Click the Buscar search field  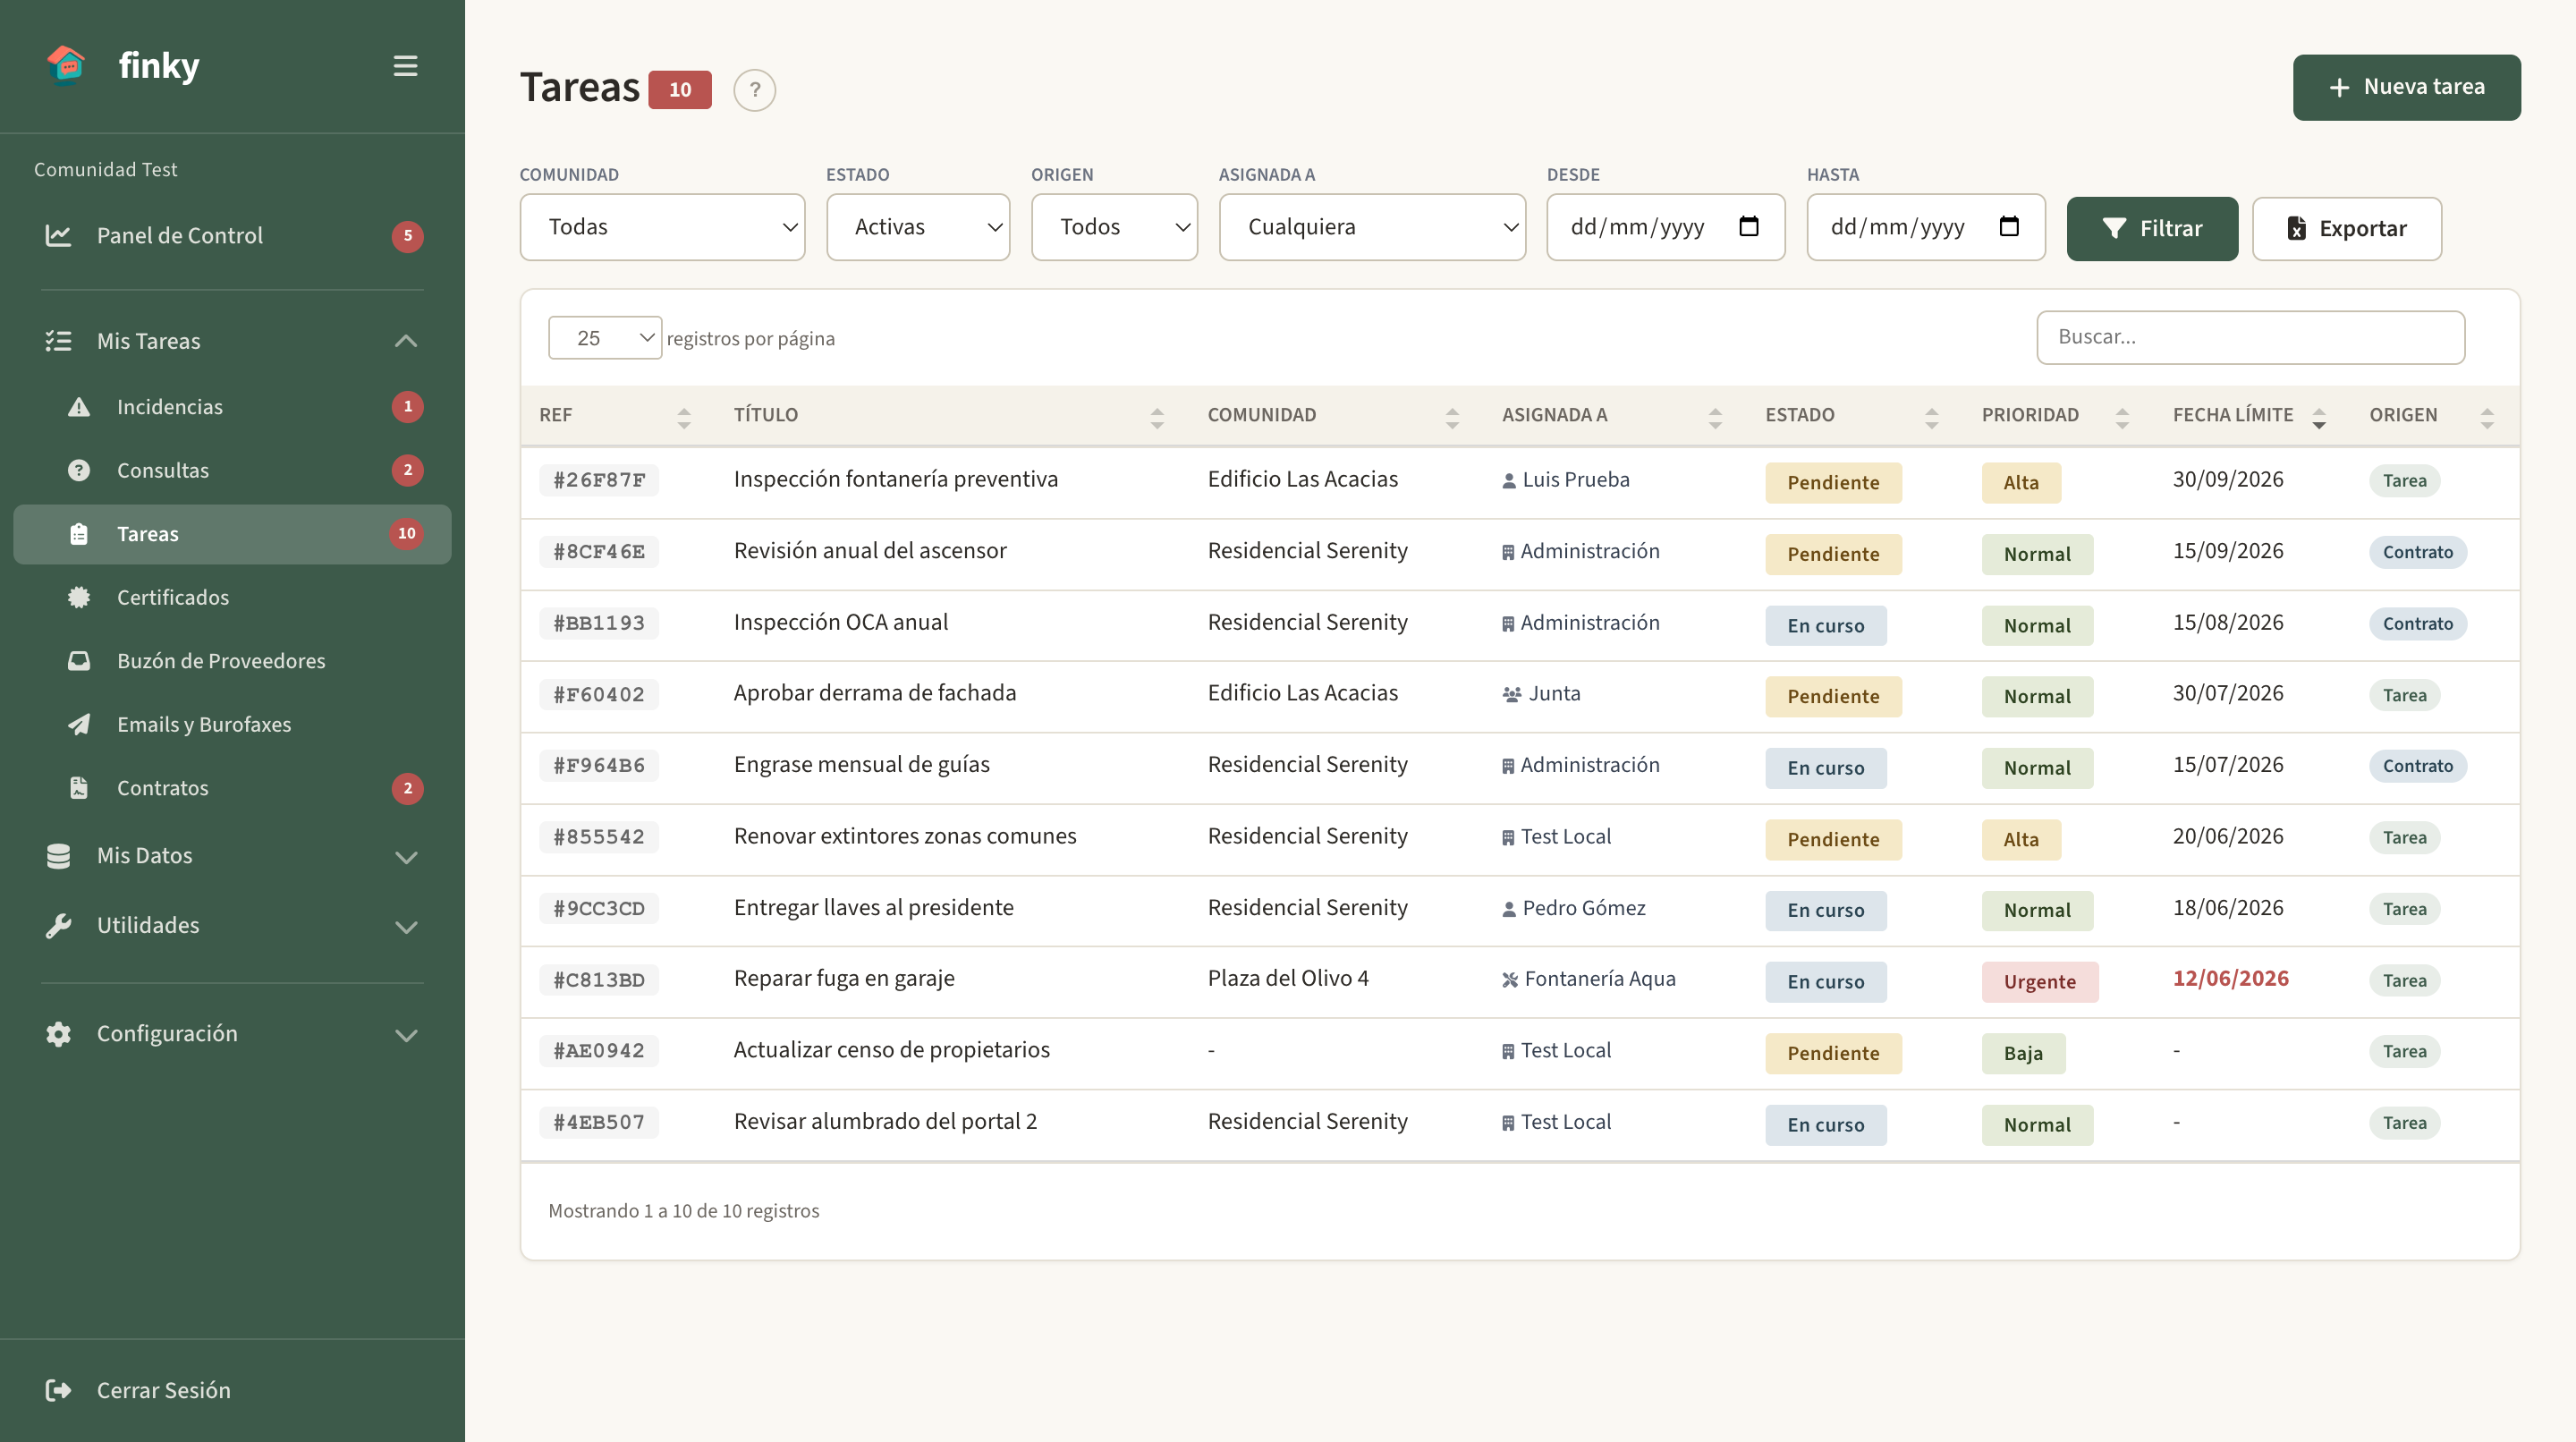[2250, 338]
